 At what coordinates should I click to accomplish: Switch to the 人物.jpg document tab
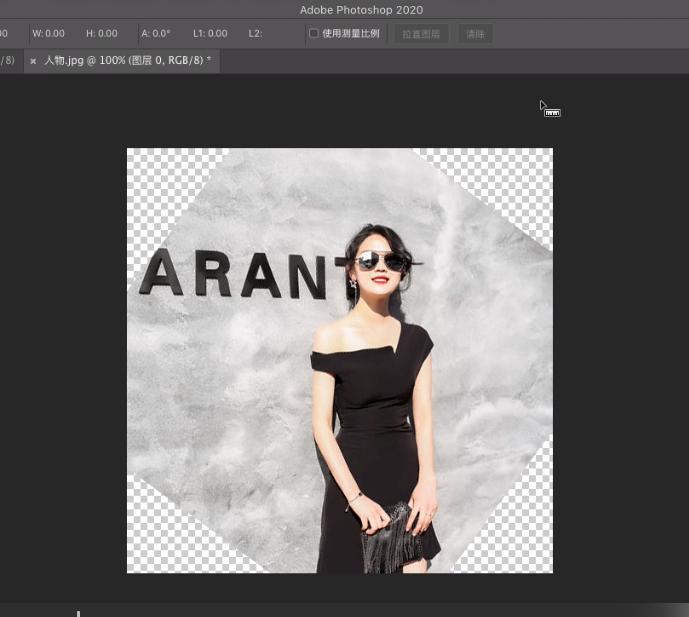pyautogui.click(x=126, y=61)
